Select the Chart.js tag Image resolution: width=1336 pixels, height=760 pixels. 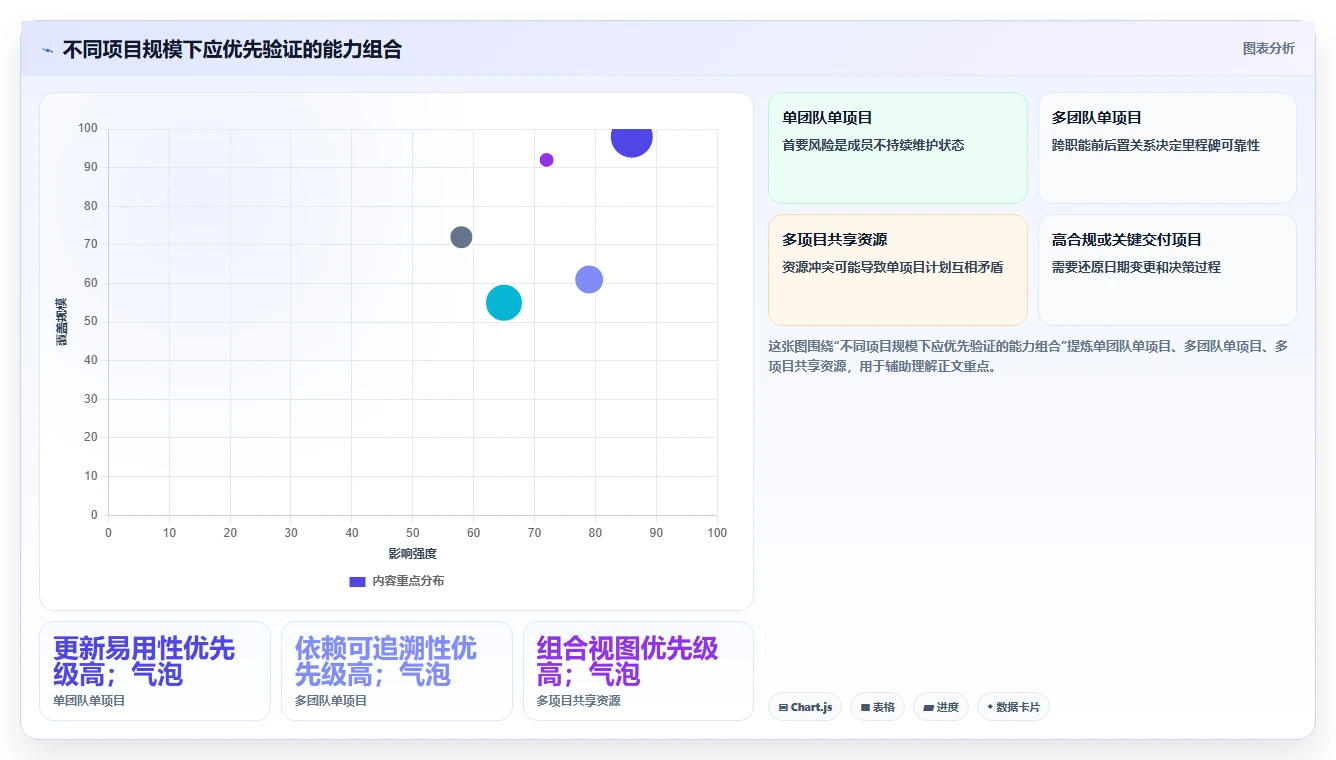pyautogui.click(x=805, y=707)
